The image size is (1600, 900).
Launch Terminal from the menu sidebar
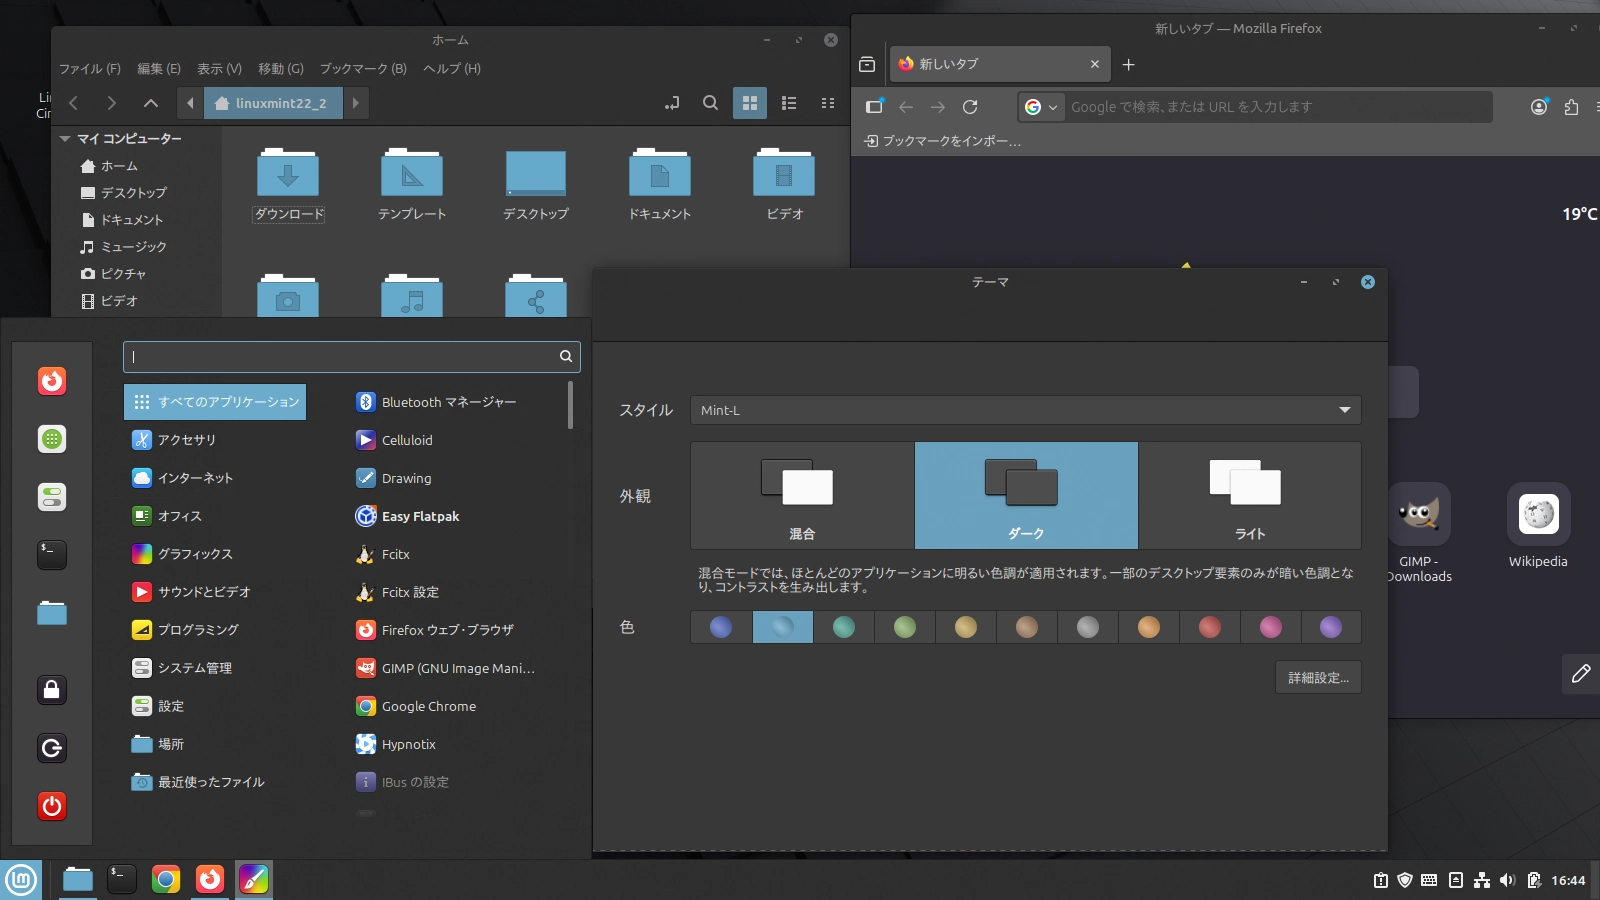pyautogui.click(x=51, y=555)
